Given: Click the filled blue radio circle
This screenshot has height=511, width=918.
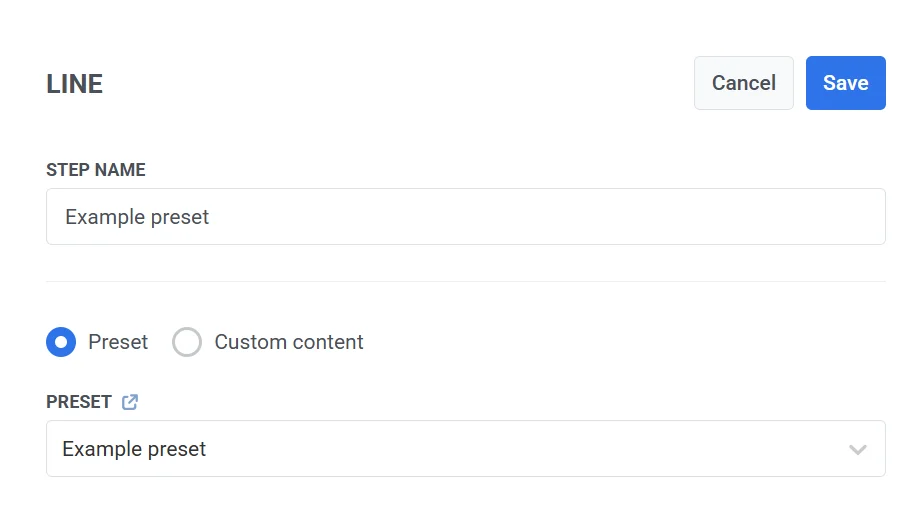Looking at the screenshot, I should coord(61,342).
